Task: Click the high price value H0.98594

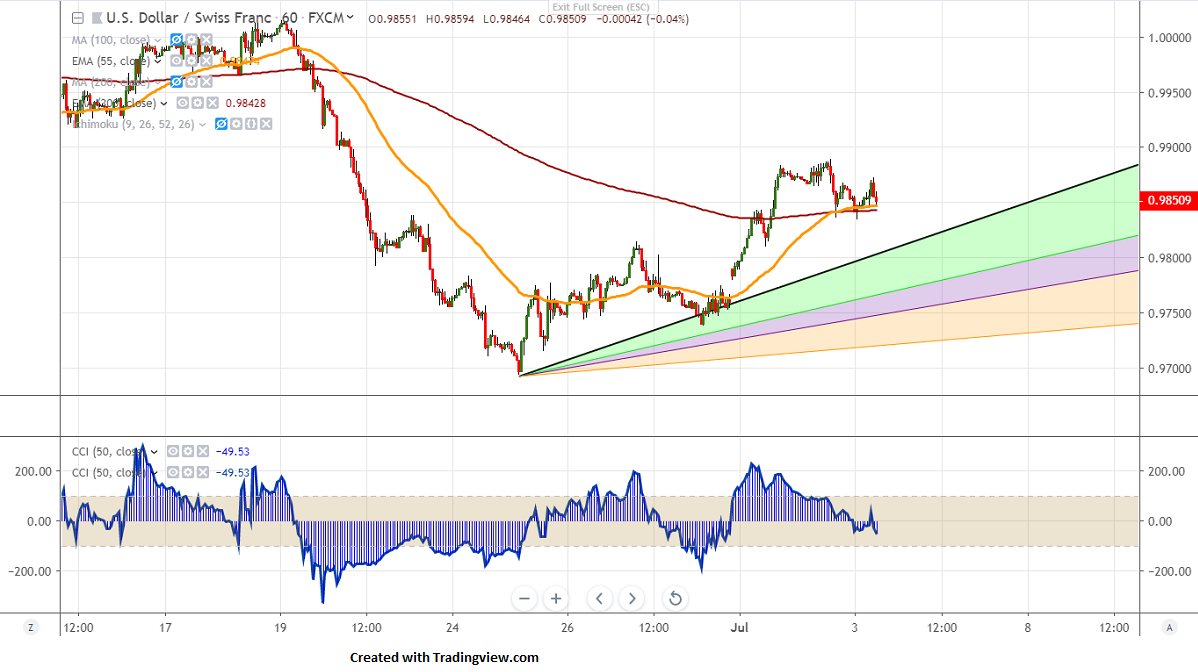Action: click(x=450, y=19)
